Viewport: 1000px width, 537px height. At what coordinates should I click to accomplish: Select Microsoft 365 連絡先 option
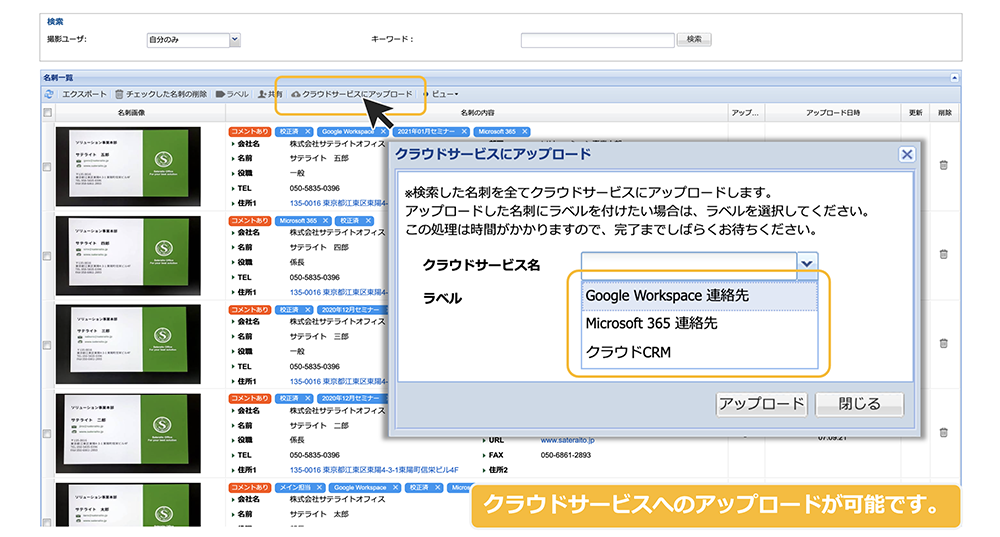click(699, 323)
